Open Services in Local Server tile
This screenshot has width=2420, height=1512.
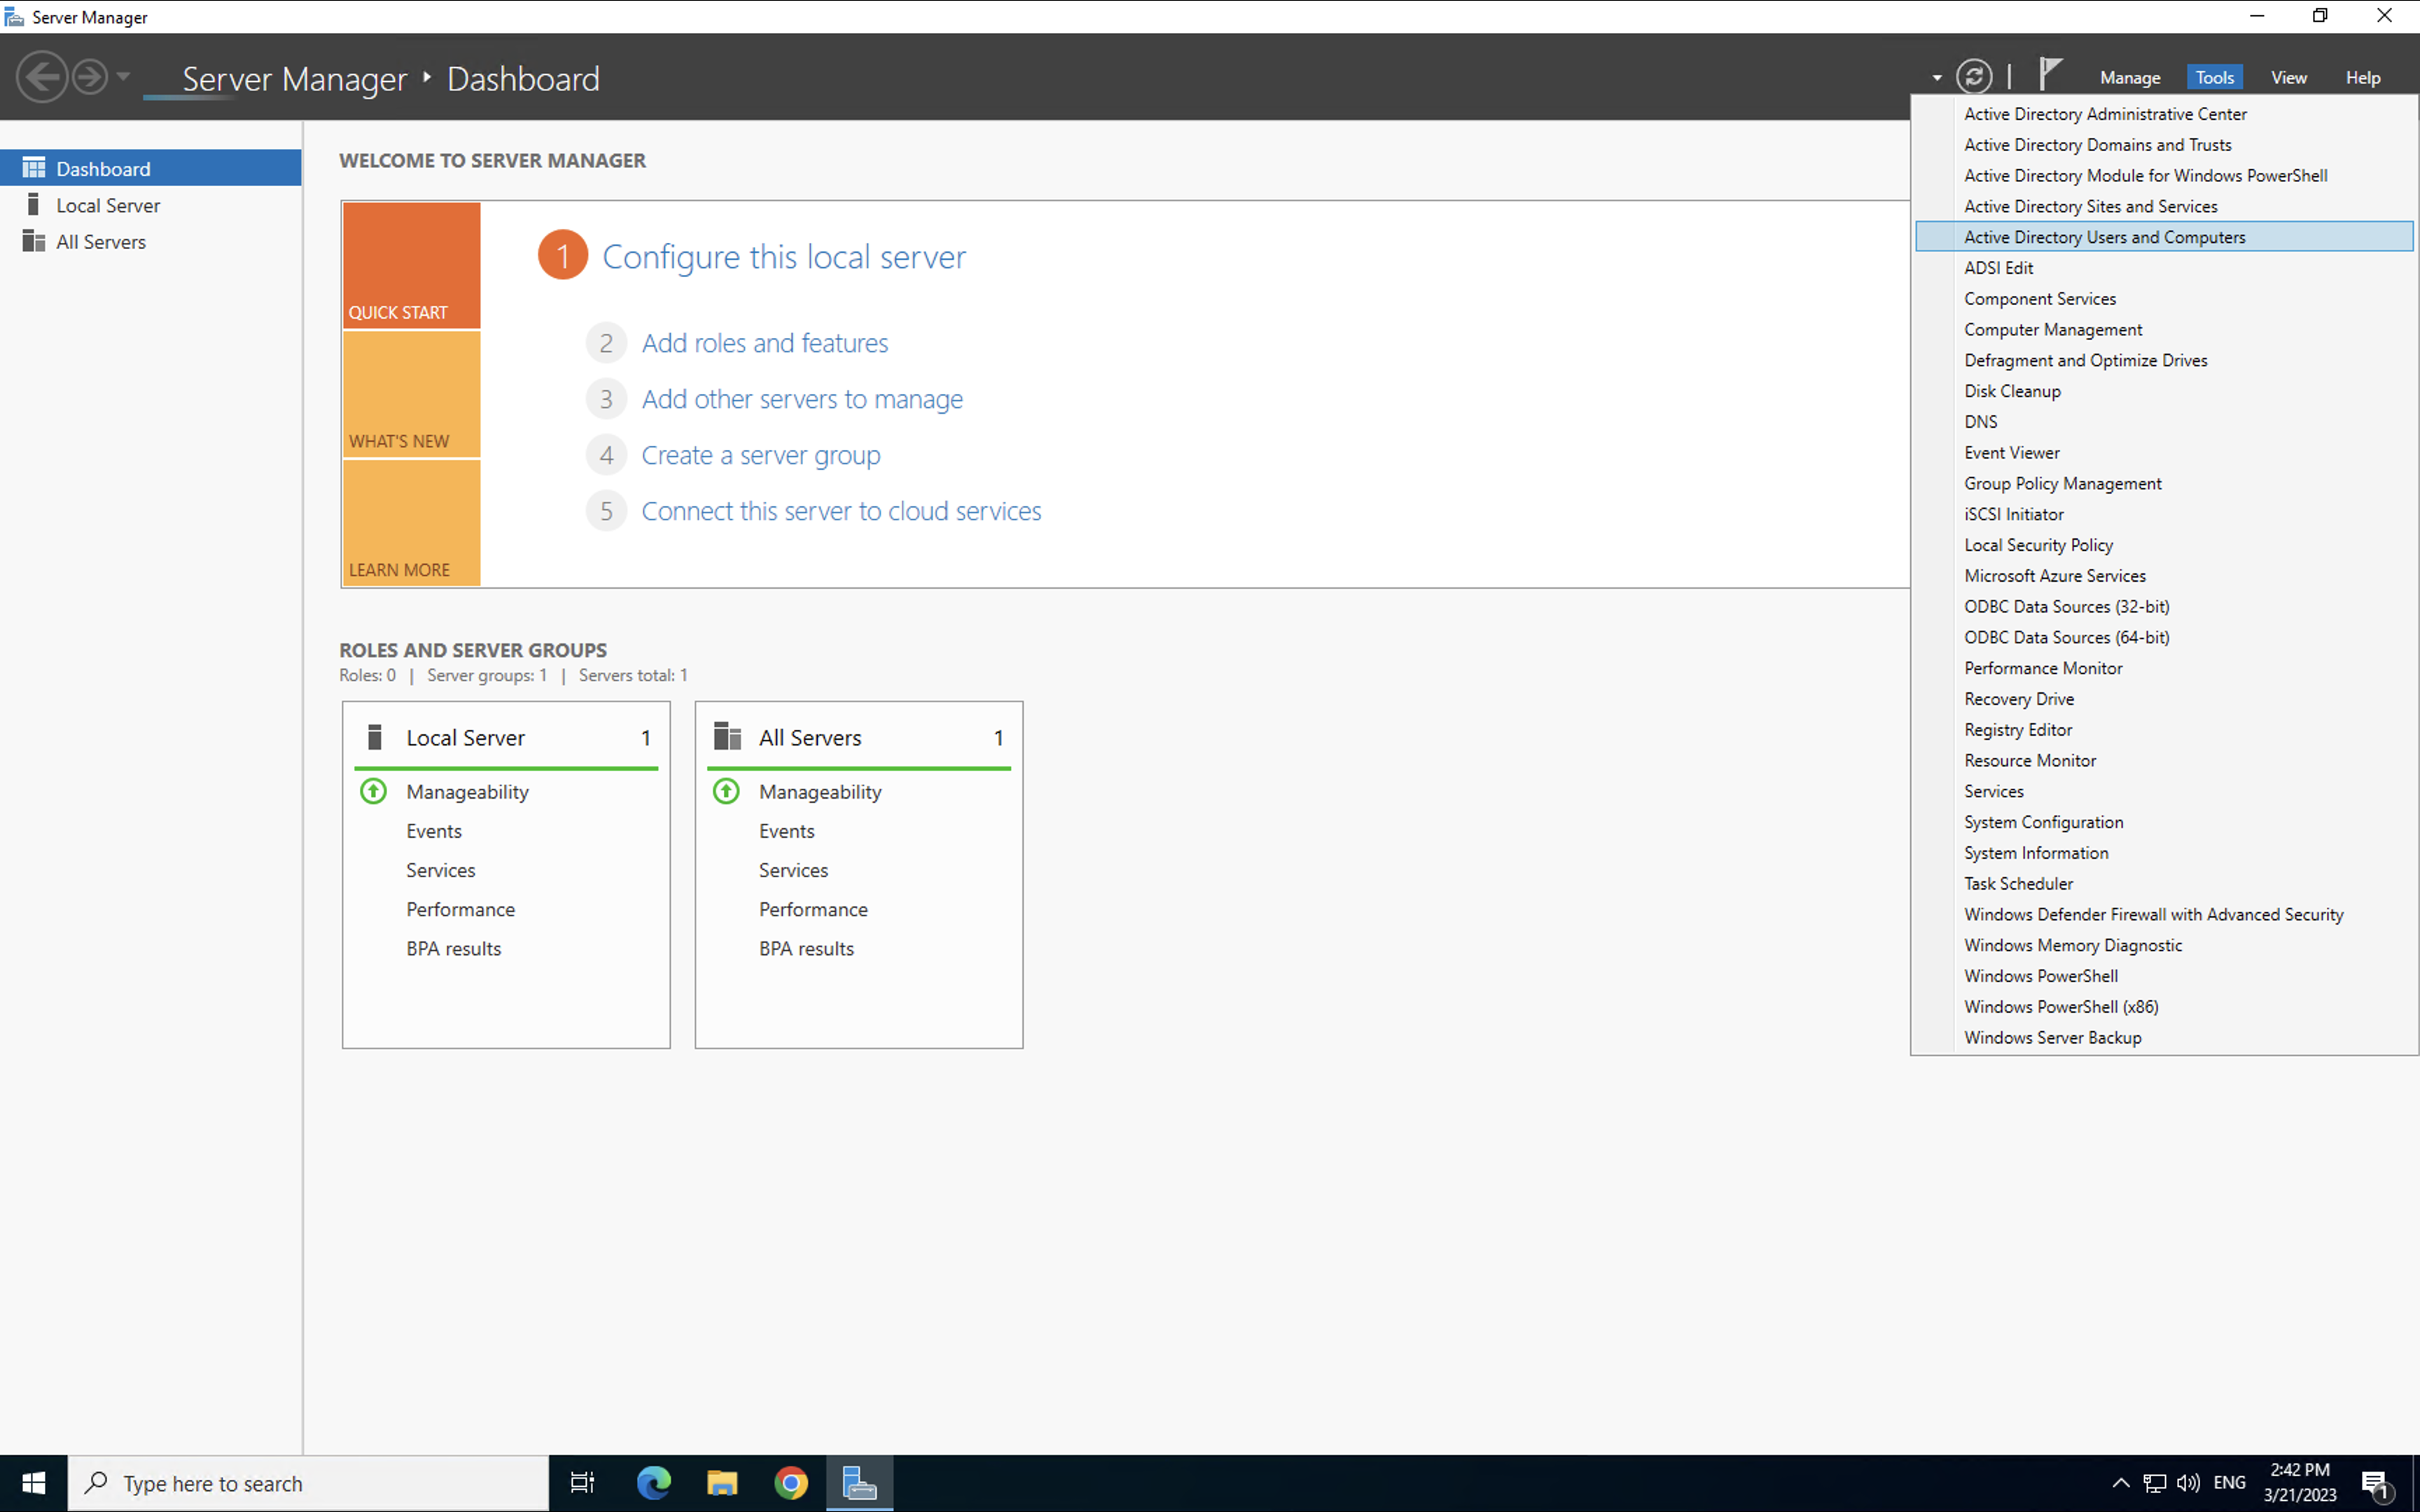[x=440, y=870]
